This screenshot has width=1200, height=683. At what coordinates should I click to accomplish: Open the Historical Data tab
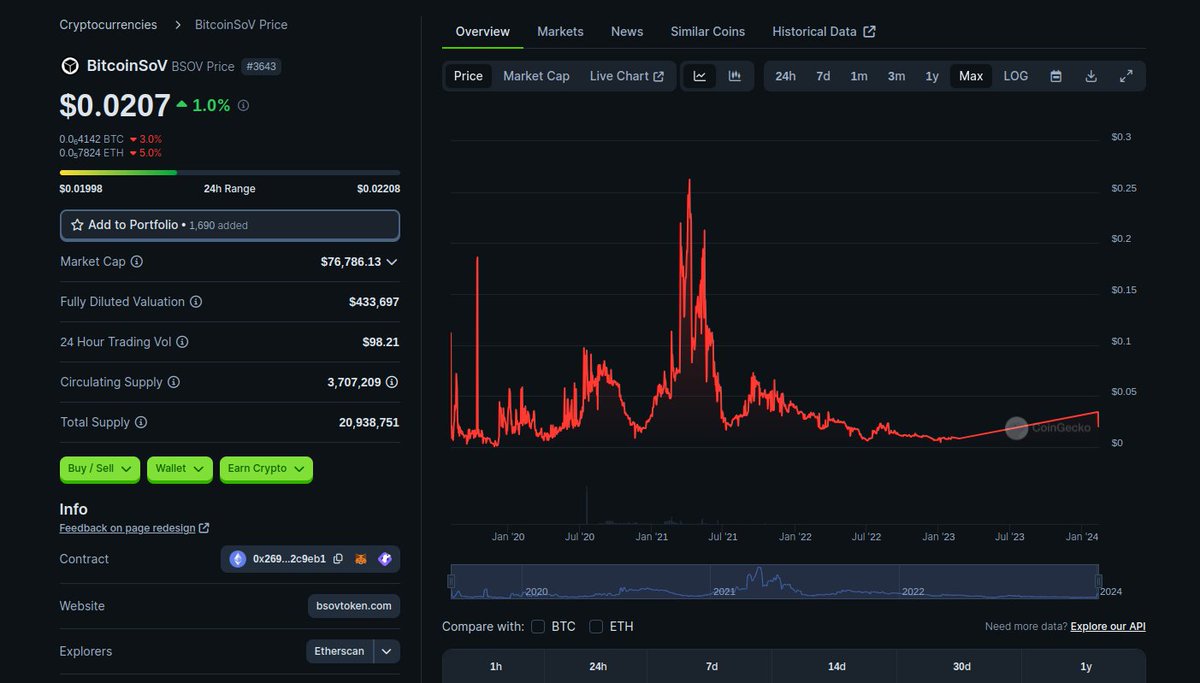[824, 31]
